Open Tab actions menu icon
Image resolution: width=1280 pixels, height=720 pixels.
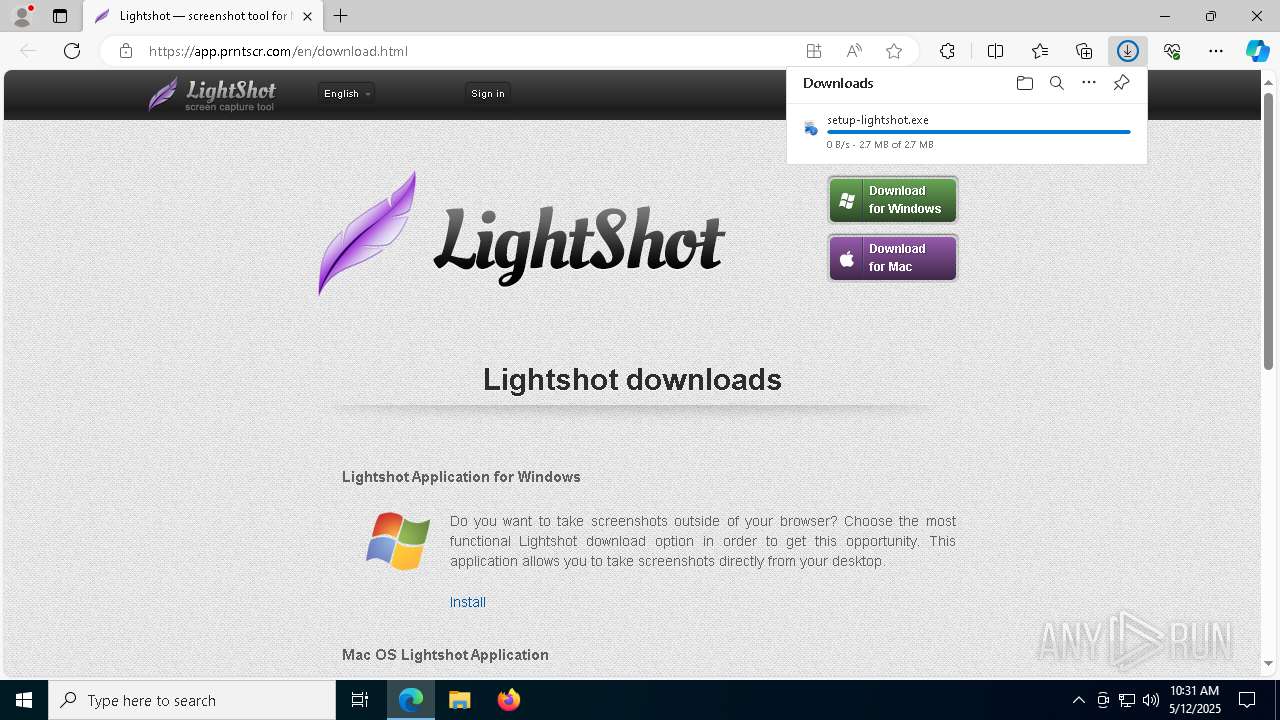(x=60, y=16)
